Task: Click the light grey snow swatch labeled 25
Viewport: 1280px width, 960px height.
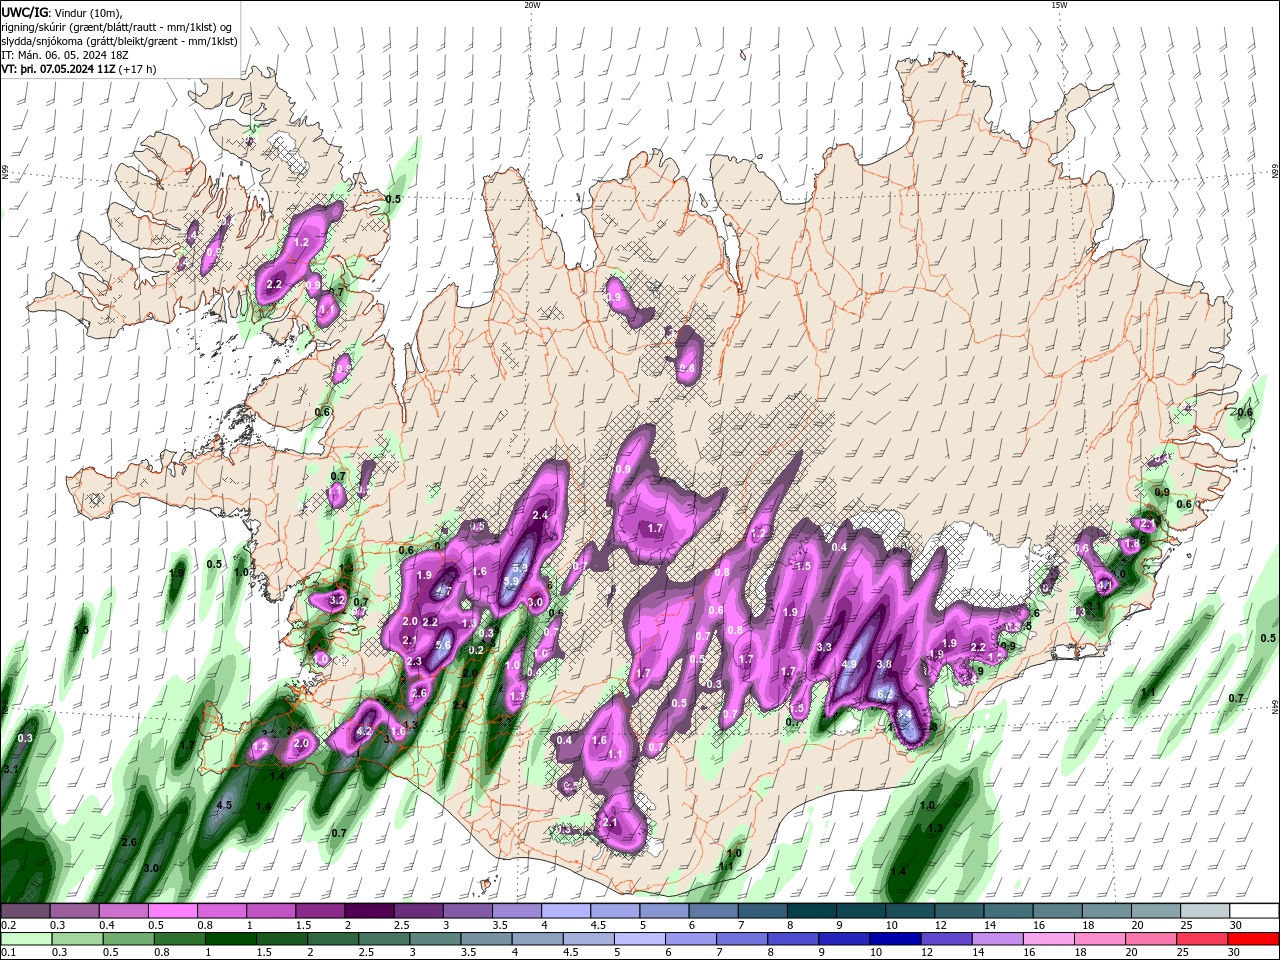Action: (x=1205, y=910)
